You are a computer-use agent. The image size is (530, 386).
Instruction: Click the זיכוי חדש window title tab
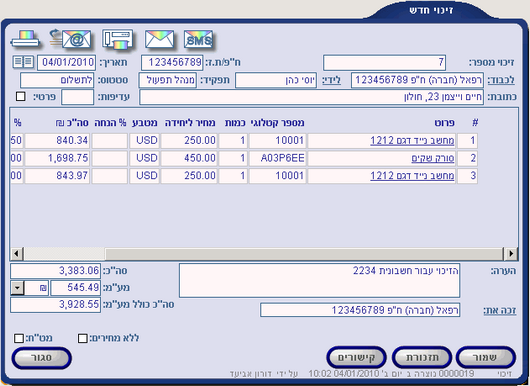431,10
